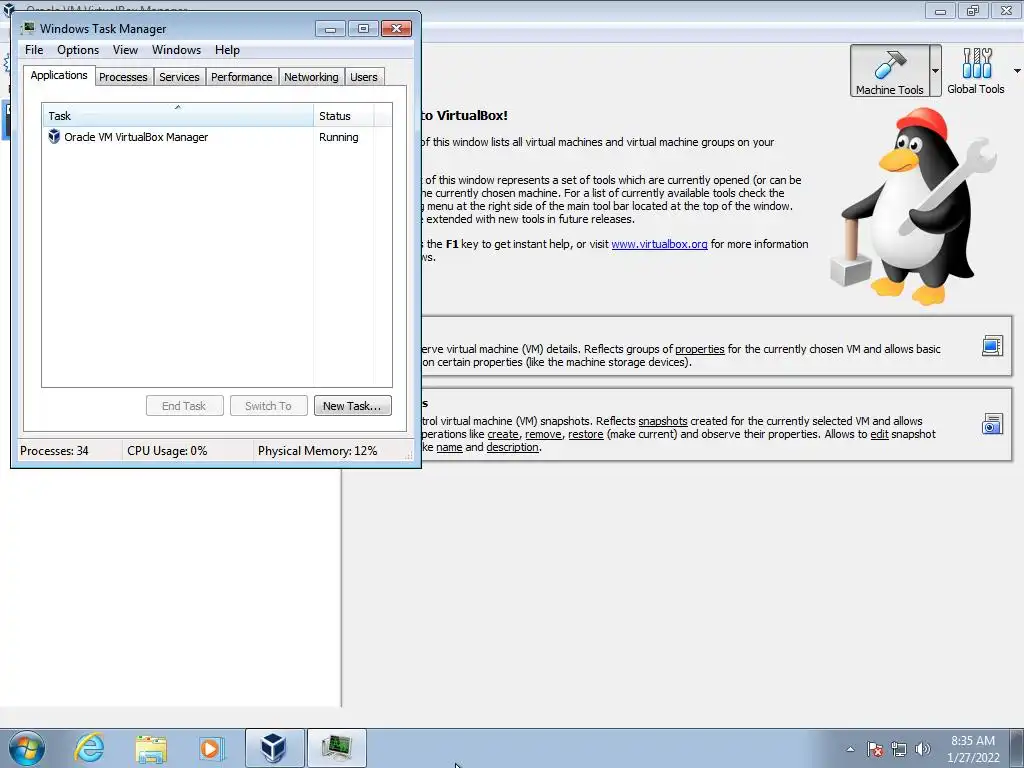1024x768 pixels.
Task: Click the properties link in Details description
Action: (x=699, y=349)
